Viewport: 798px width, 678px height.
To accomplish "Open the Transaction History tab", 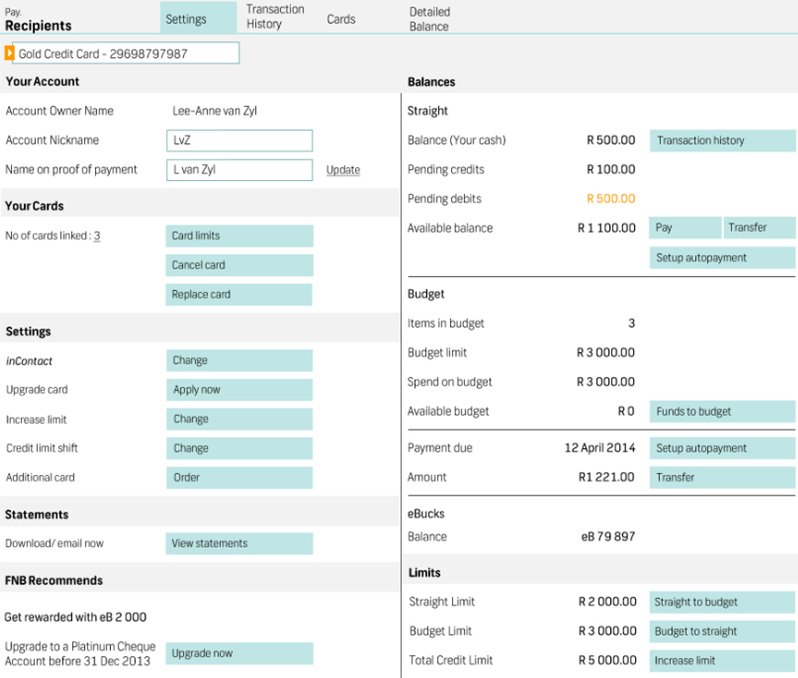I will 275,17.
